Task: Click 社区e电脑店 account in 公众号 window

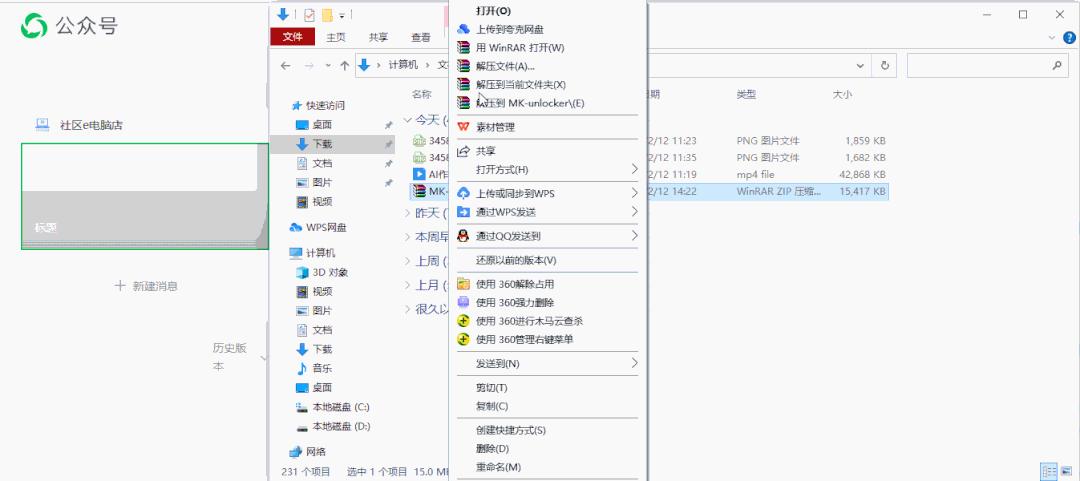Action: click(91, 125)
